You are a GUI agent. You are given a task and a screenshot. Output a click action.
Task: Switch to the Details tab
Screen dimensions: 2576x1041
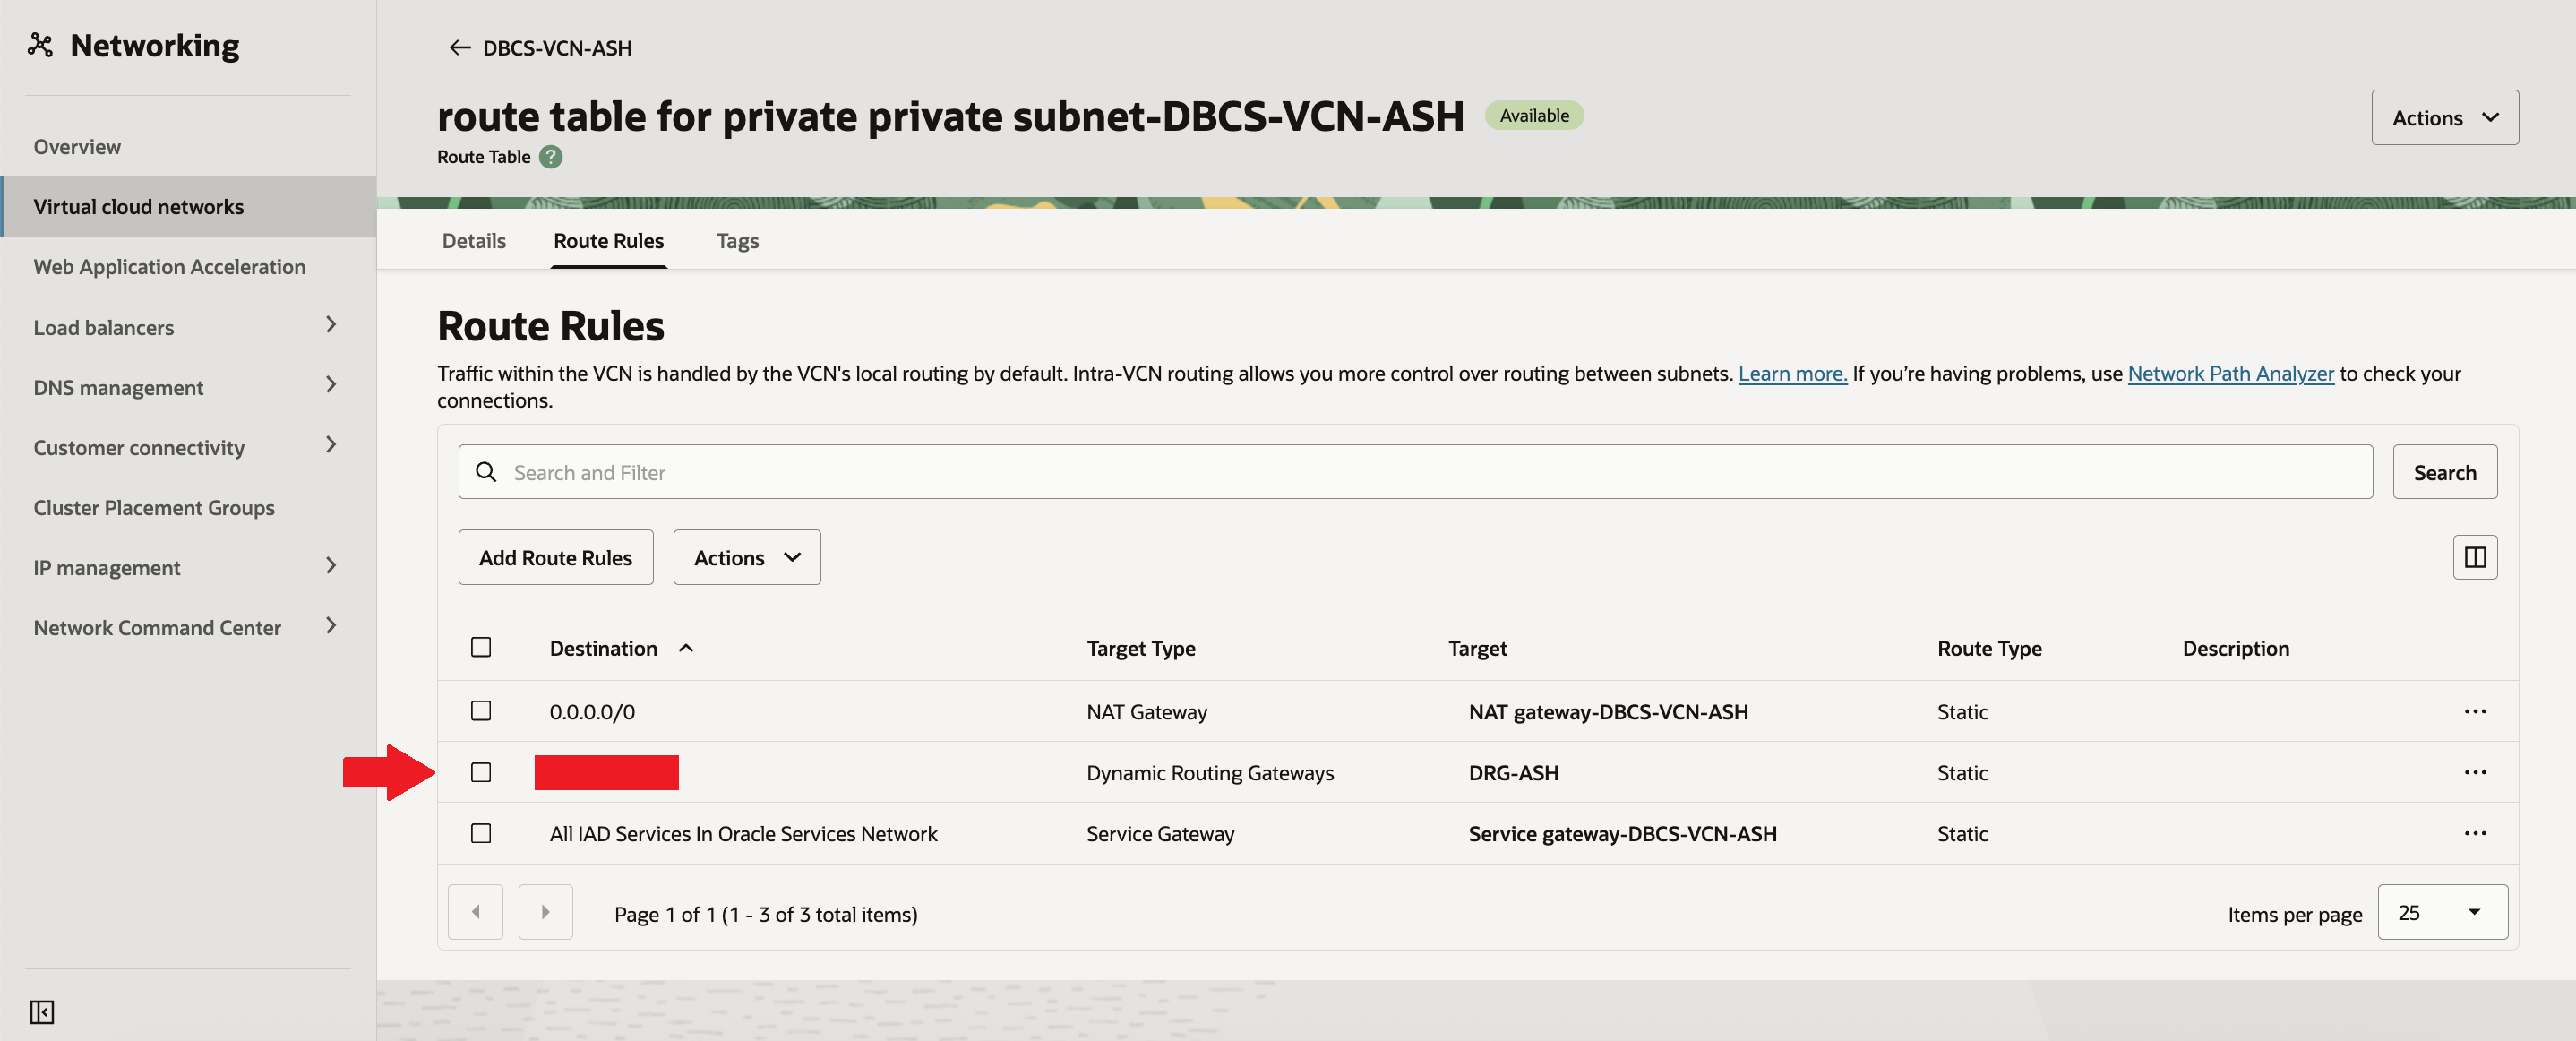click(x=474, y=241)
